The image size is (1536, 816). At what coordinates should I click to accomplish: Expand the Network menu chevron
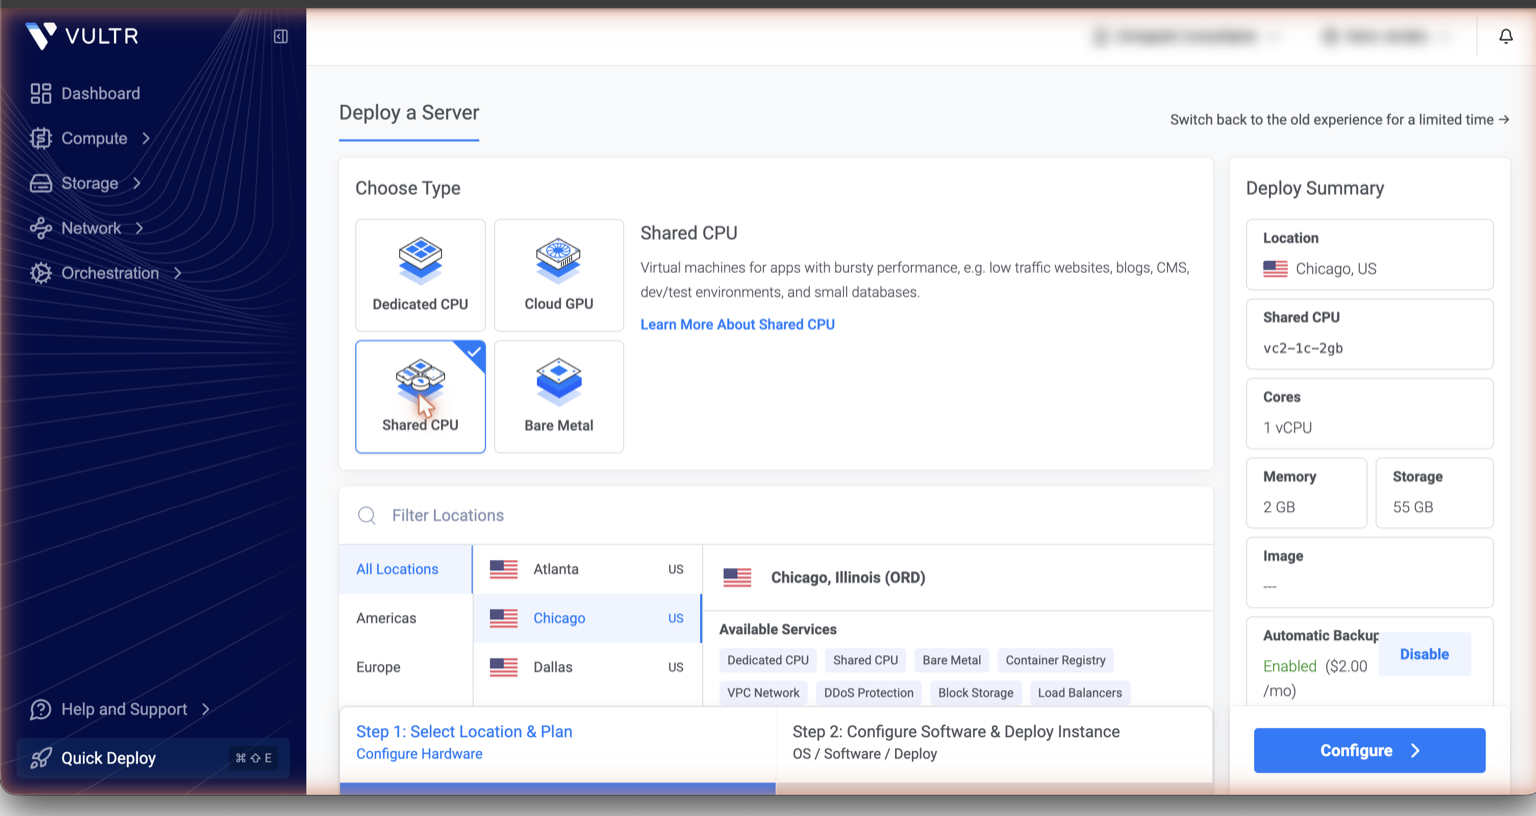pos(140,228)
